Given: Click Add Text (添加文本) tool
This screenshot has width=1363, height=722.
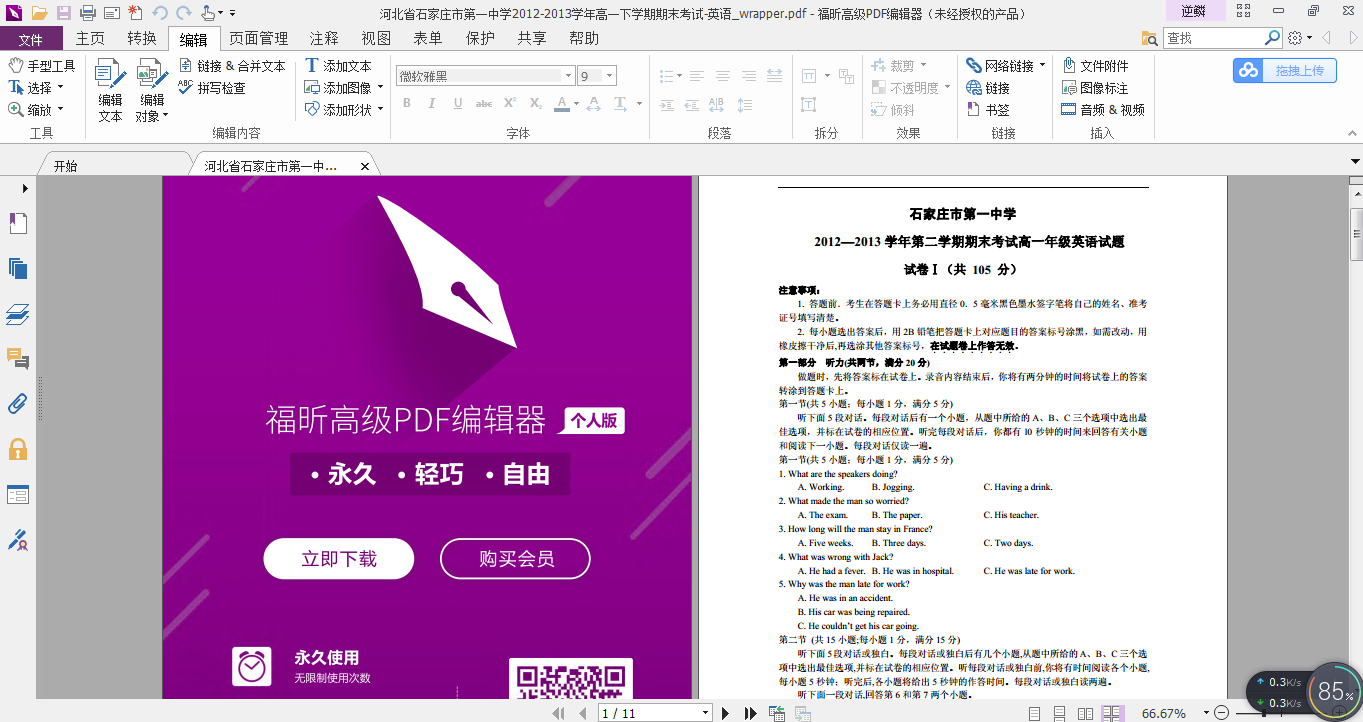Looking at the screenshot, I should [x=338, y=66].
